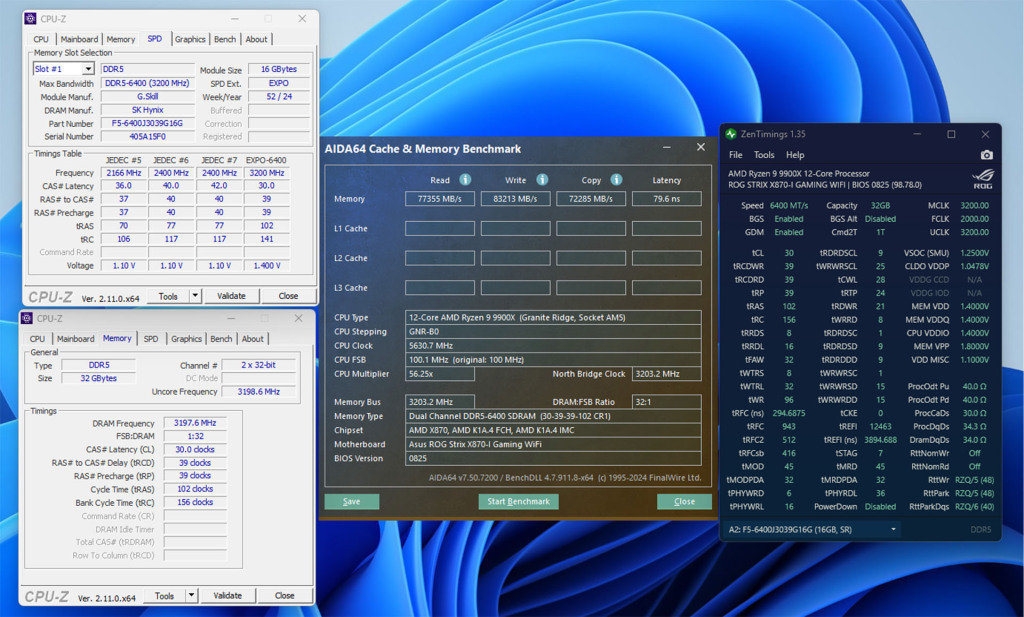Click the tRFC (ns) 294.6875 value in ZenTimings
1024x617 pixels.
tap(789, 413)
